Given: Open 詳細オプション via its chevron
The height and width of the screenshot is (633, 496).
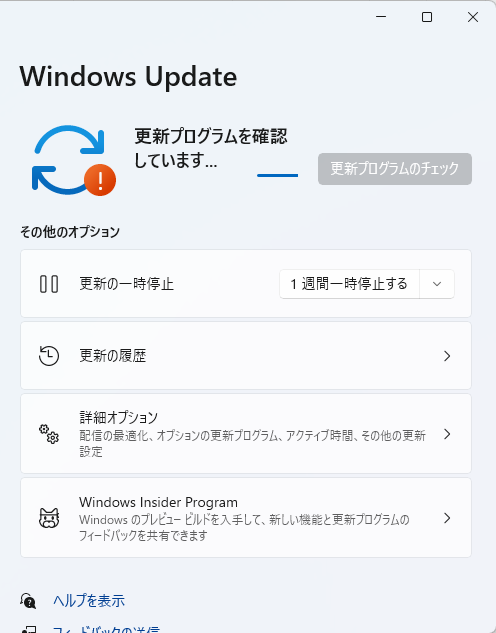Looking at the screenshot, I should (447, 434).
